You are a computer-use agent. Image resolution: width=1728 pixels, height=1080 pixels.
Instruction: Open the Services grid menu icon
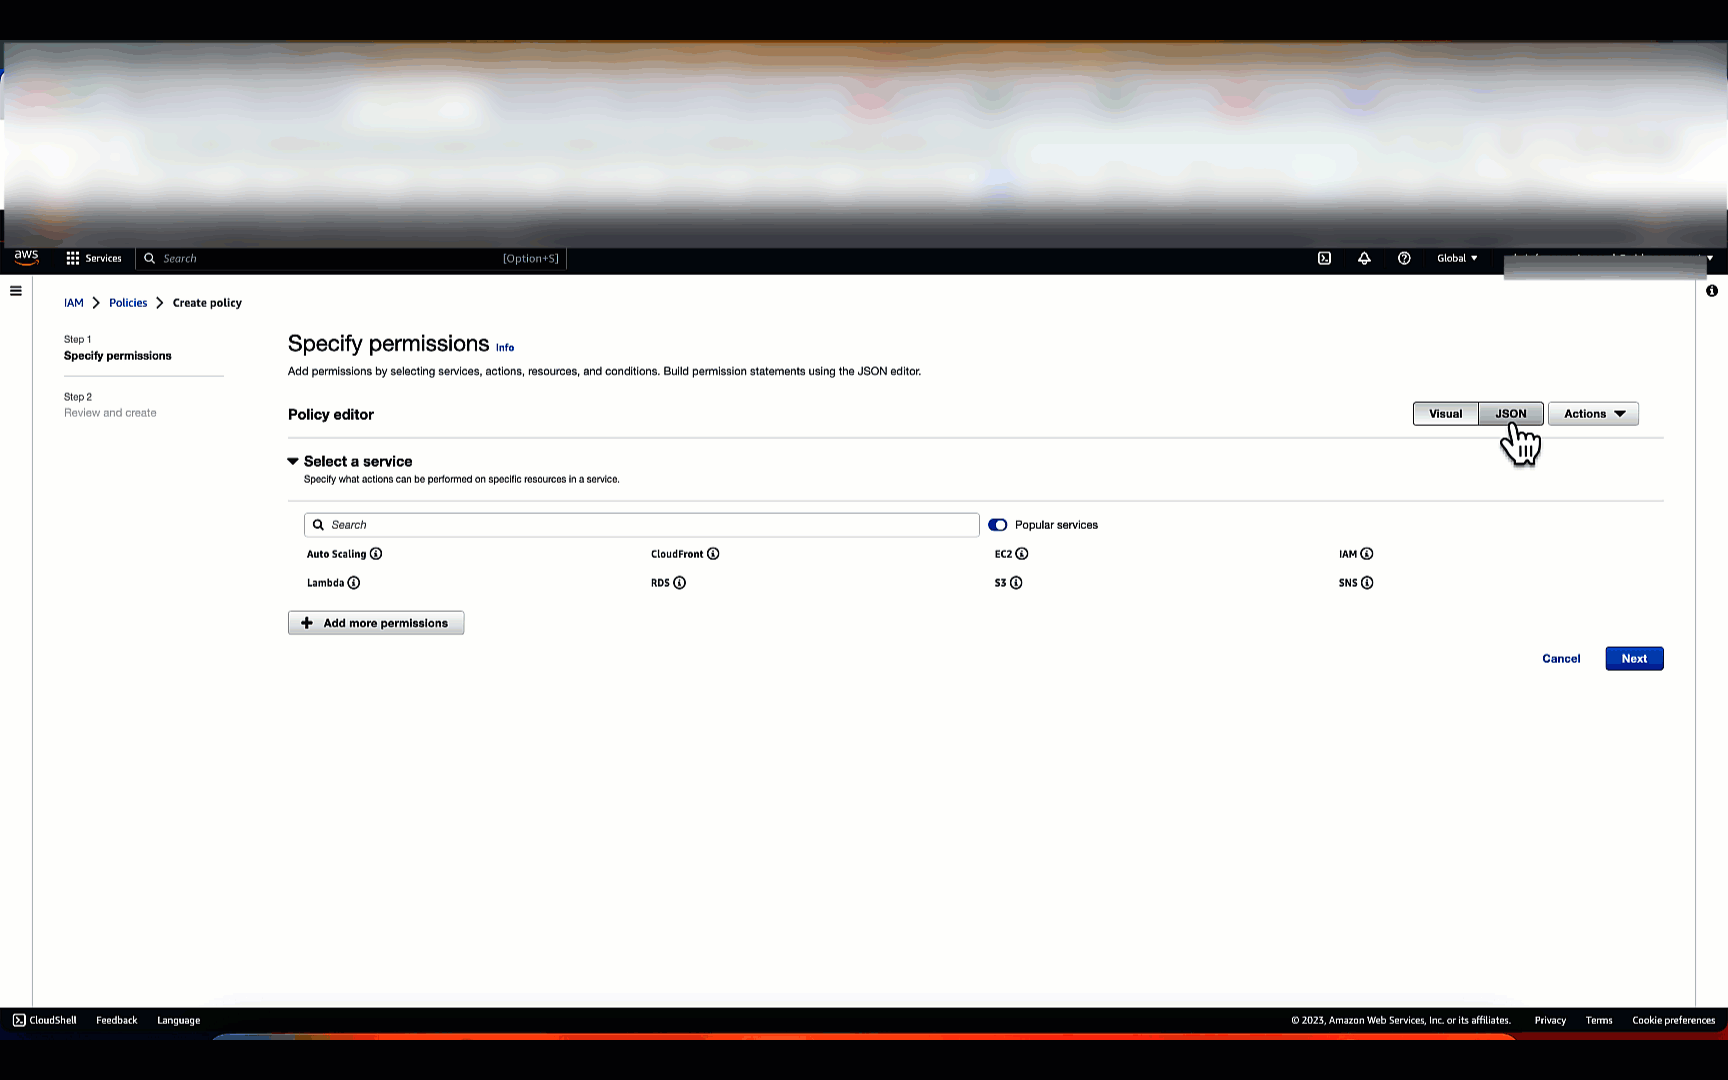point(73,258)
